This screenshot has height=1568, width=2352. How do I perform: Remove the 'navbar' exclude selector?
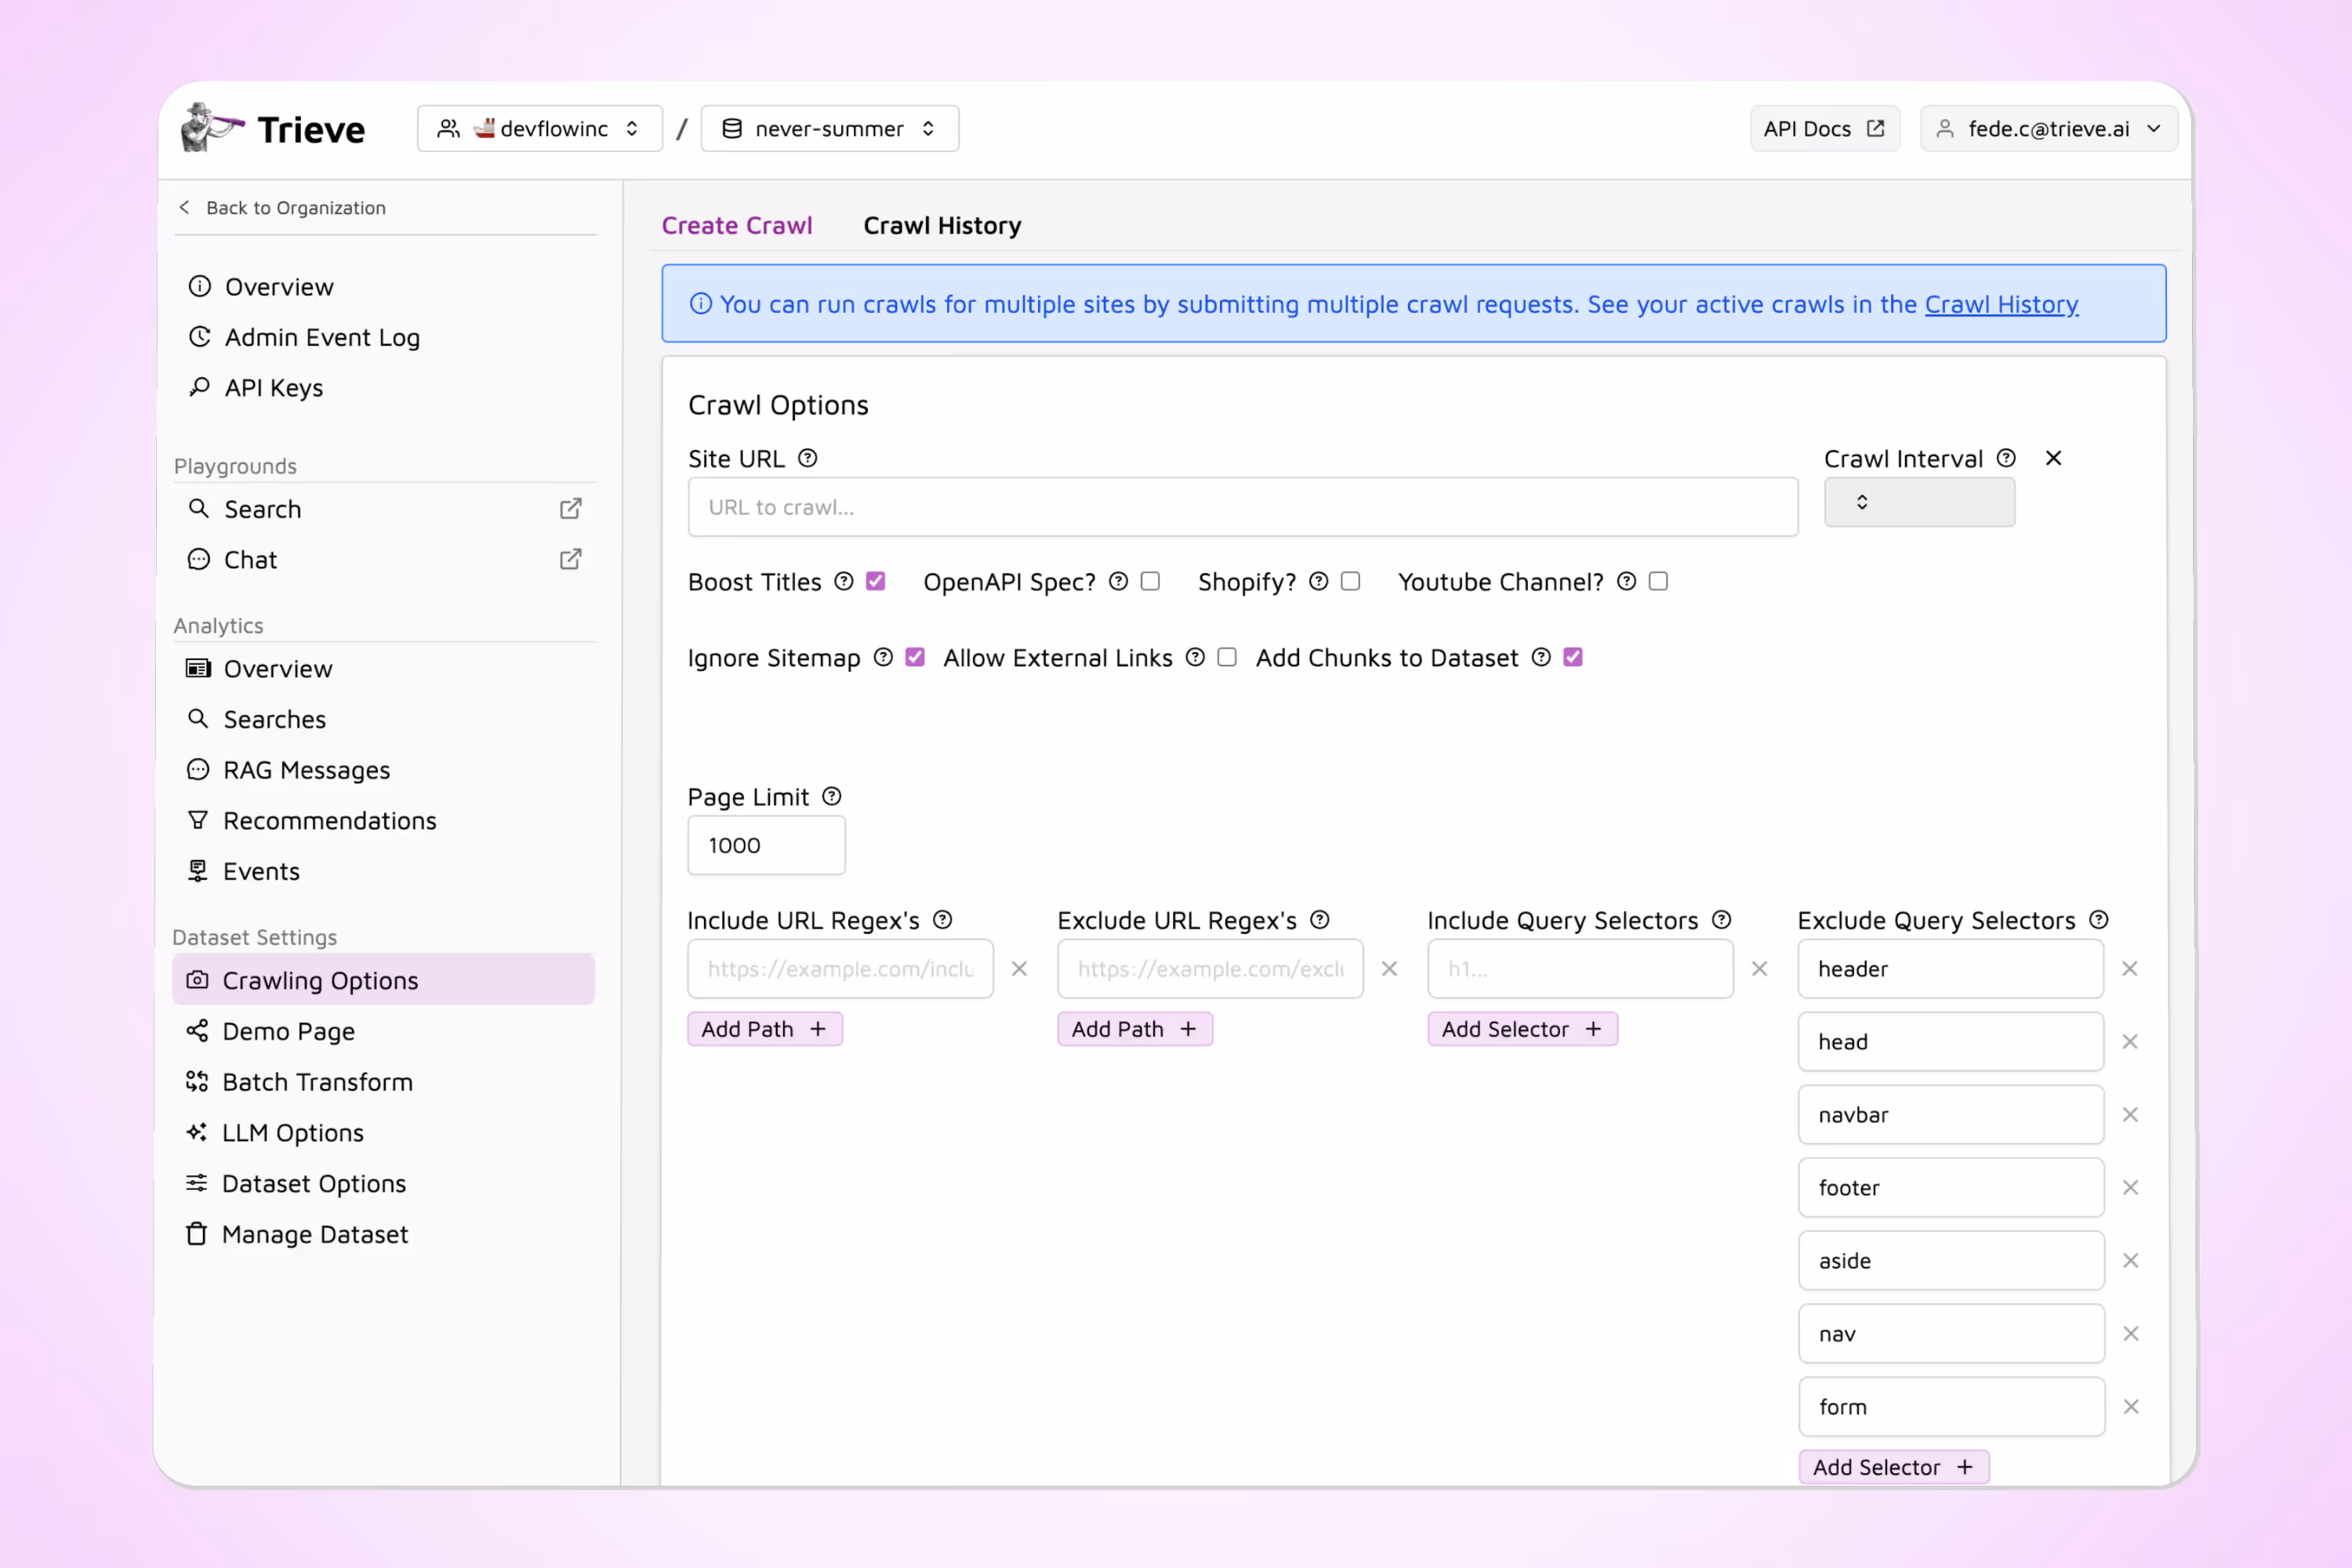coord(2130,1115)
